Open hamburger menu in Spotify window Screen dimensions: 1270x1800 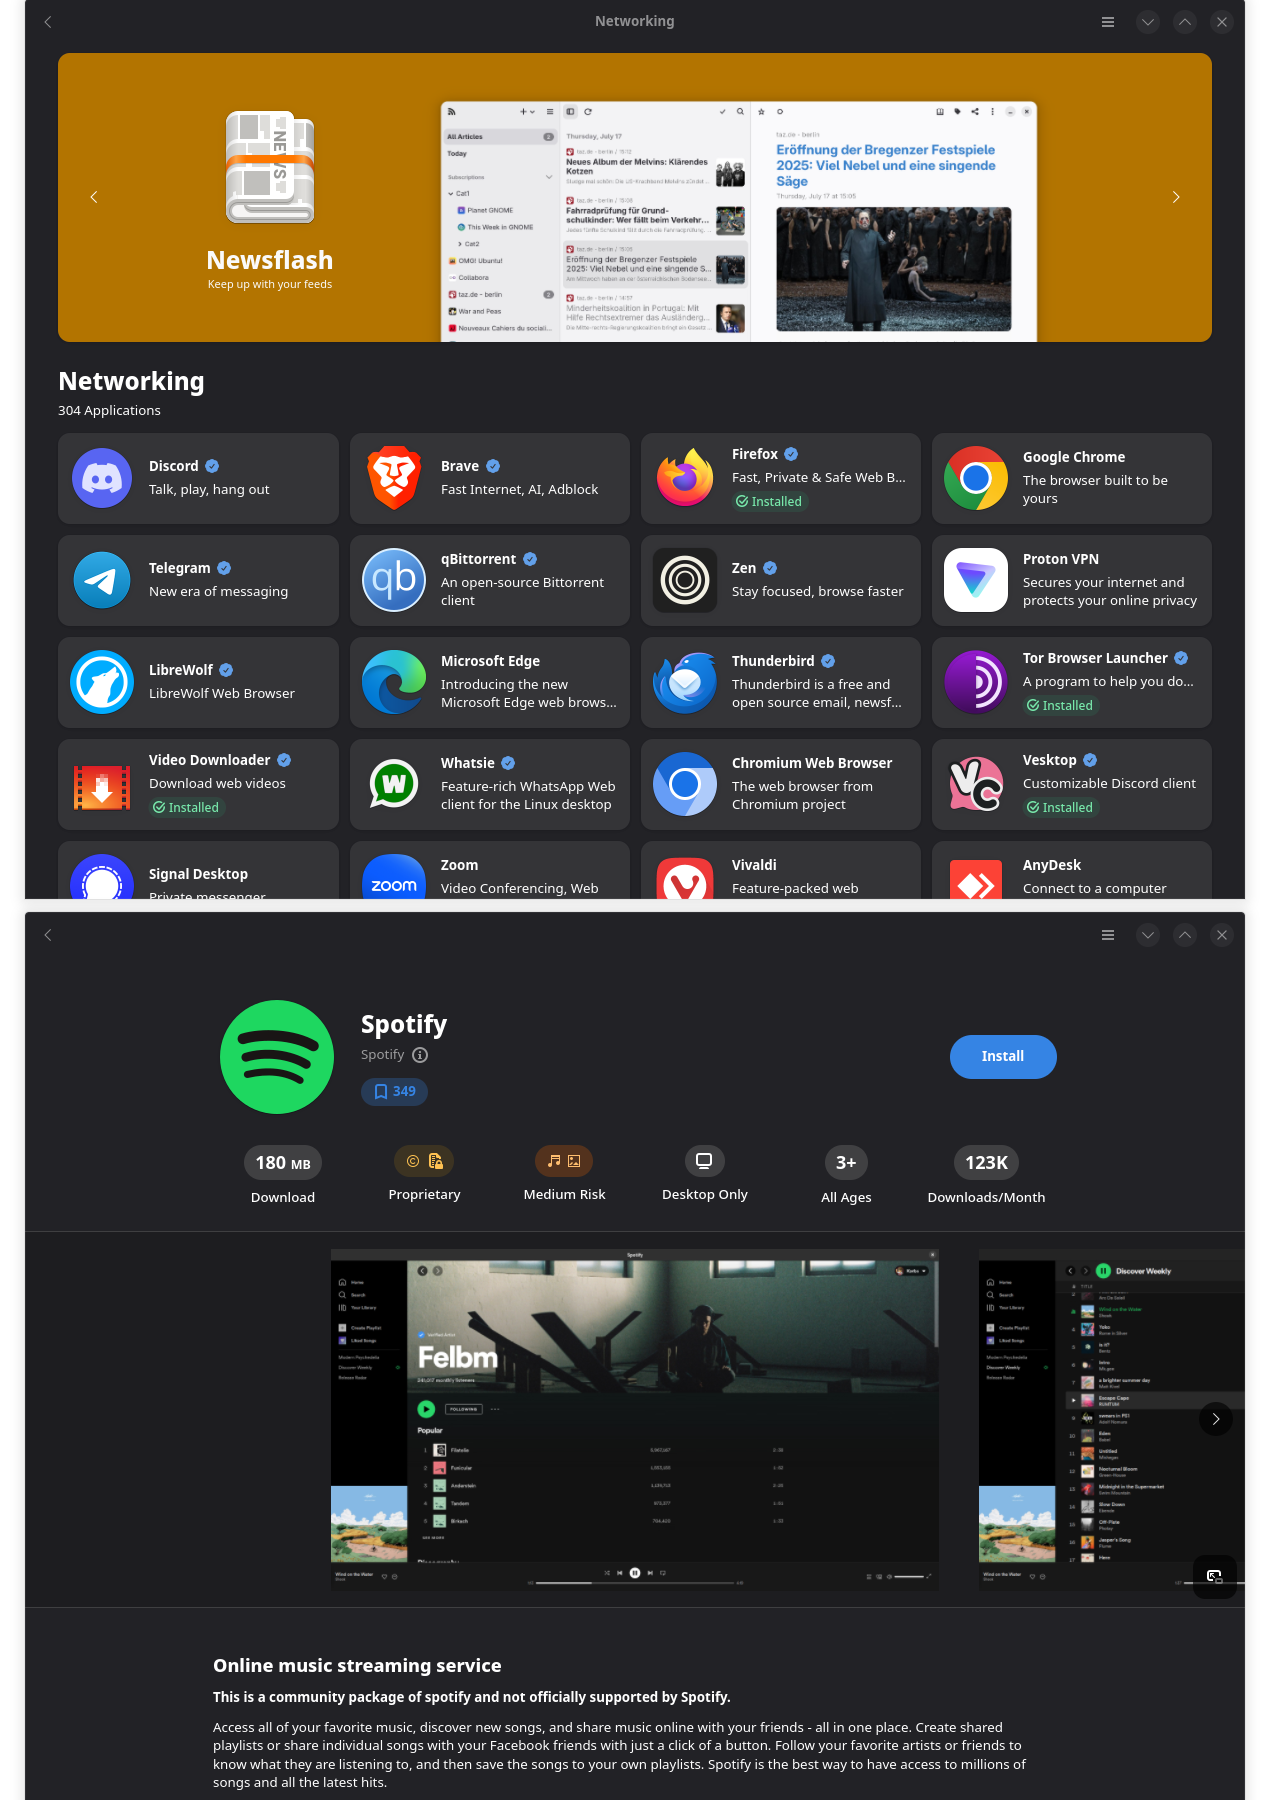[1108, 935]
